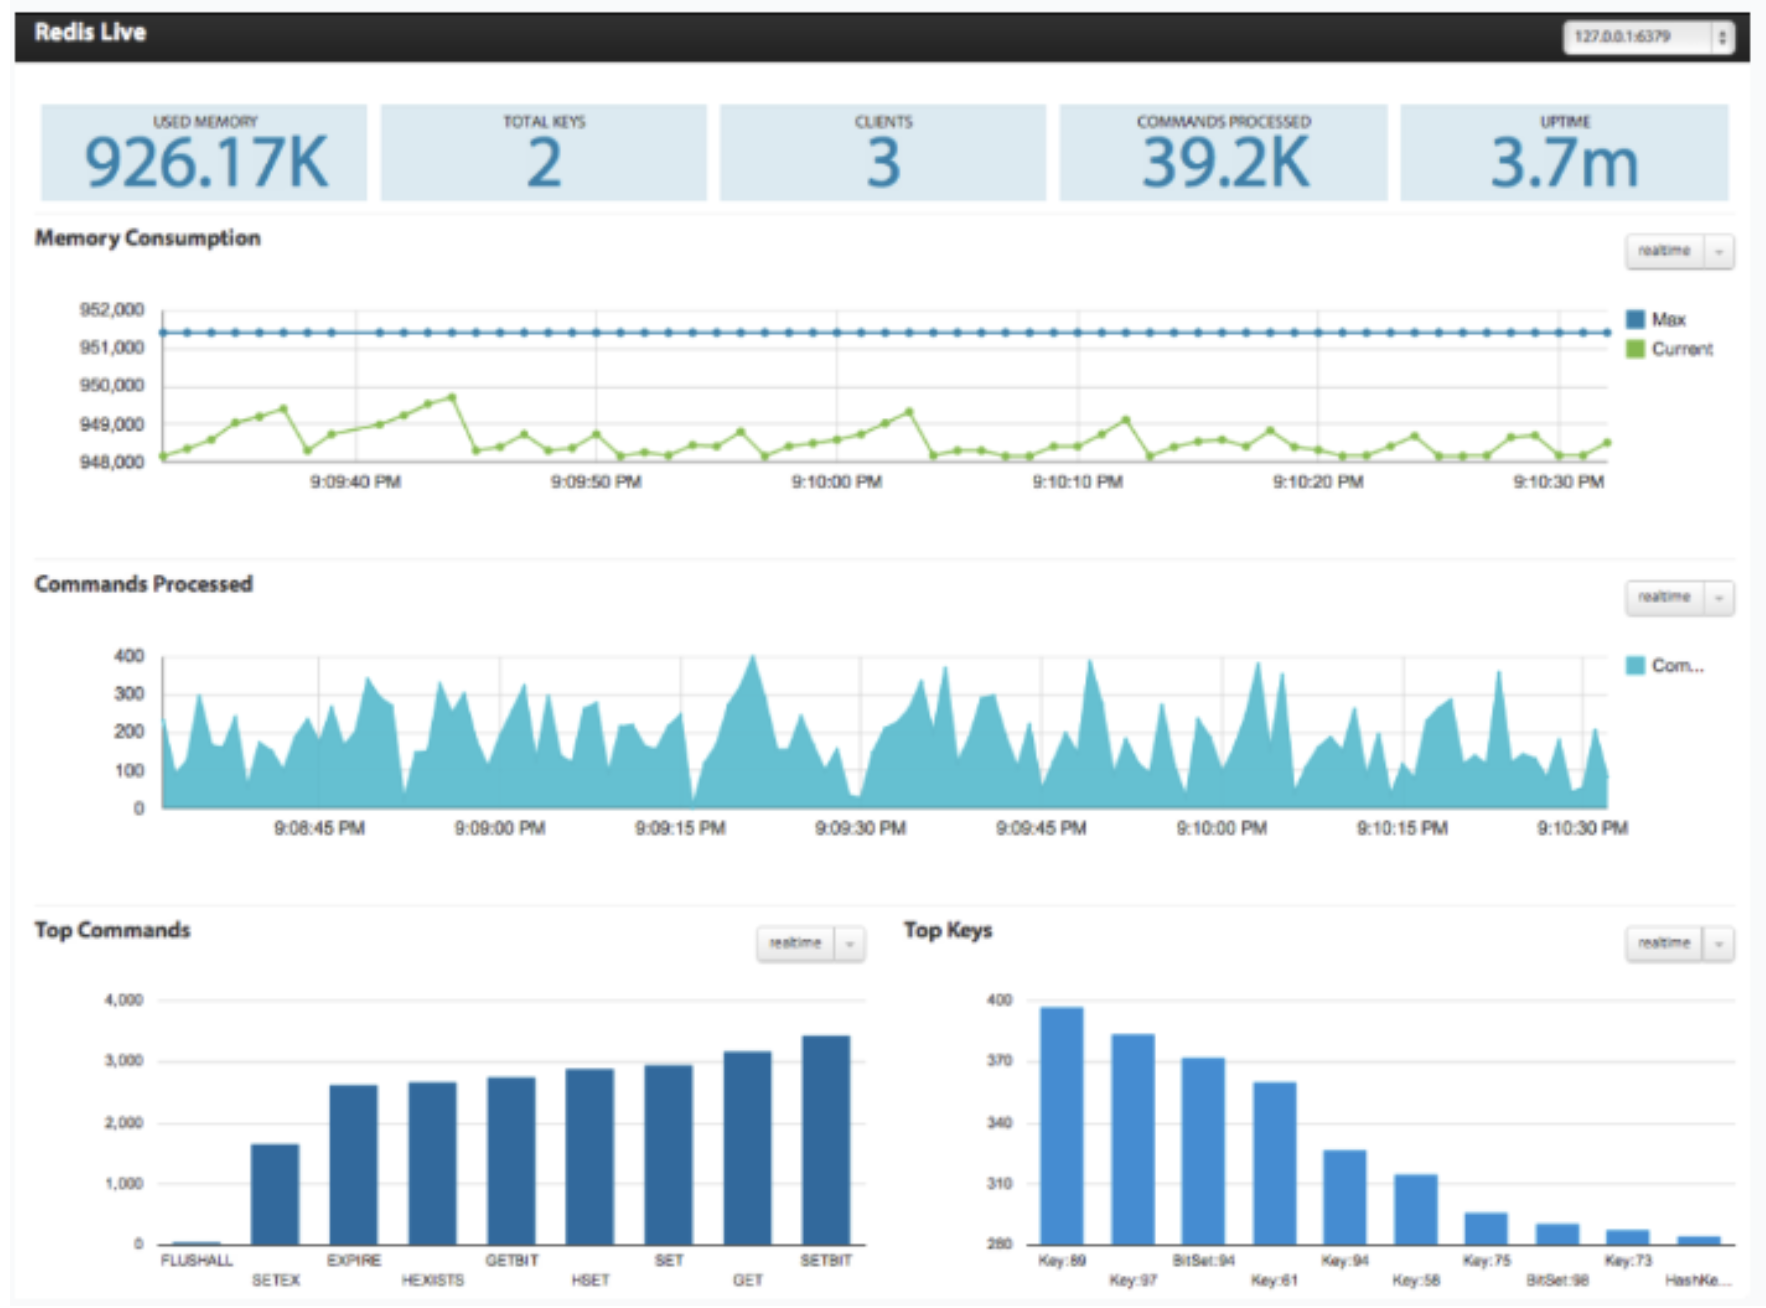The width and height of the screenshot is (1766, 1308).
Task: Expand the Top Commands realtime dropdown arrow
Action: pos(850,943)
